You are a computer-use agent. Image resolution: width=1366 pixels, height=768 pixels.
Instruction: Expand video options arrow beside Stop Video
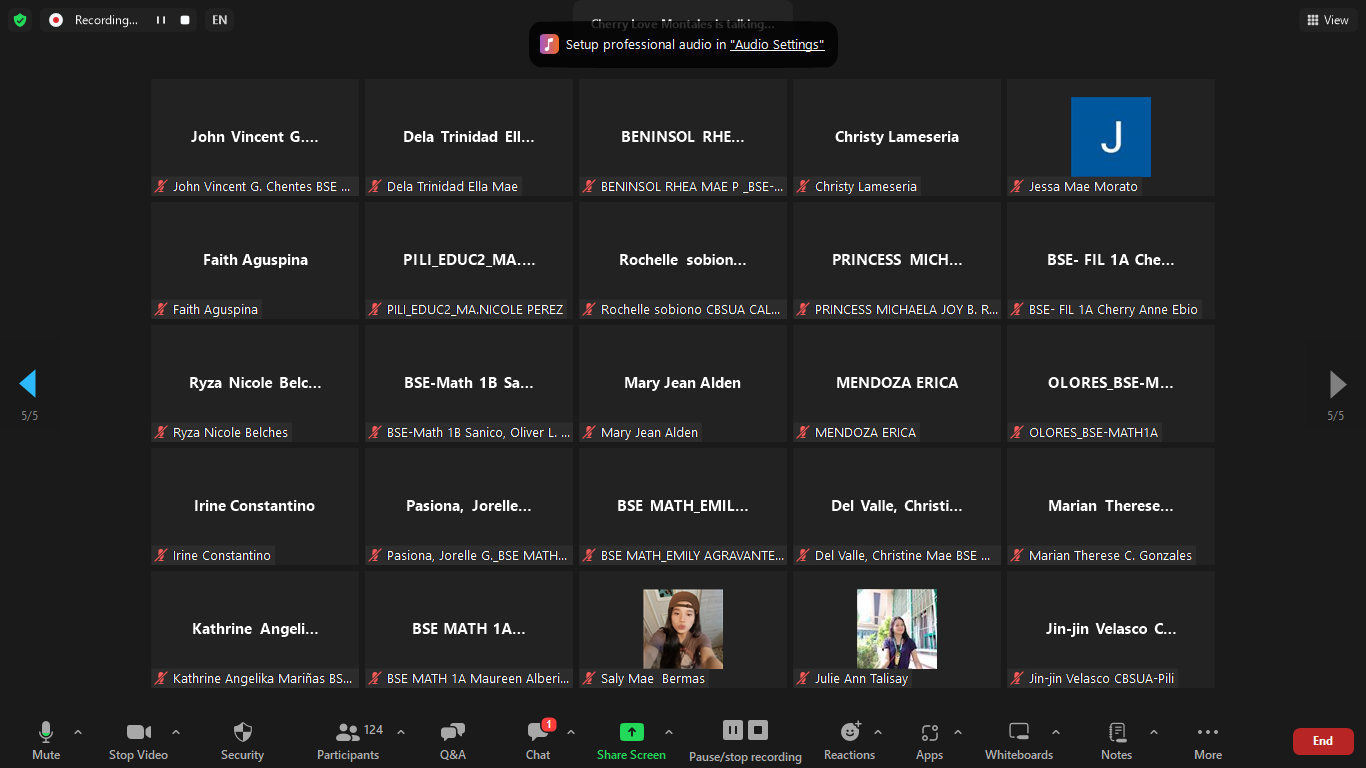click(176, 732)
